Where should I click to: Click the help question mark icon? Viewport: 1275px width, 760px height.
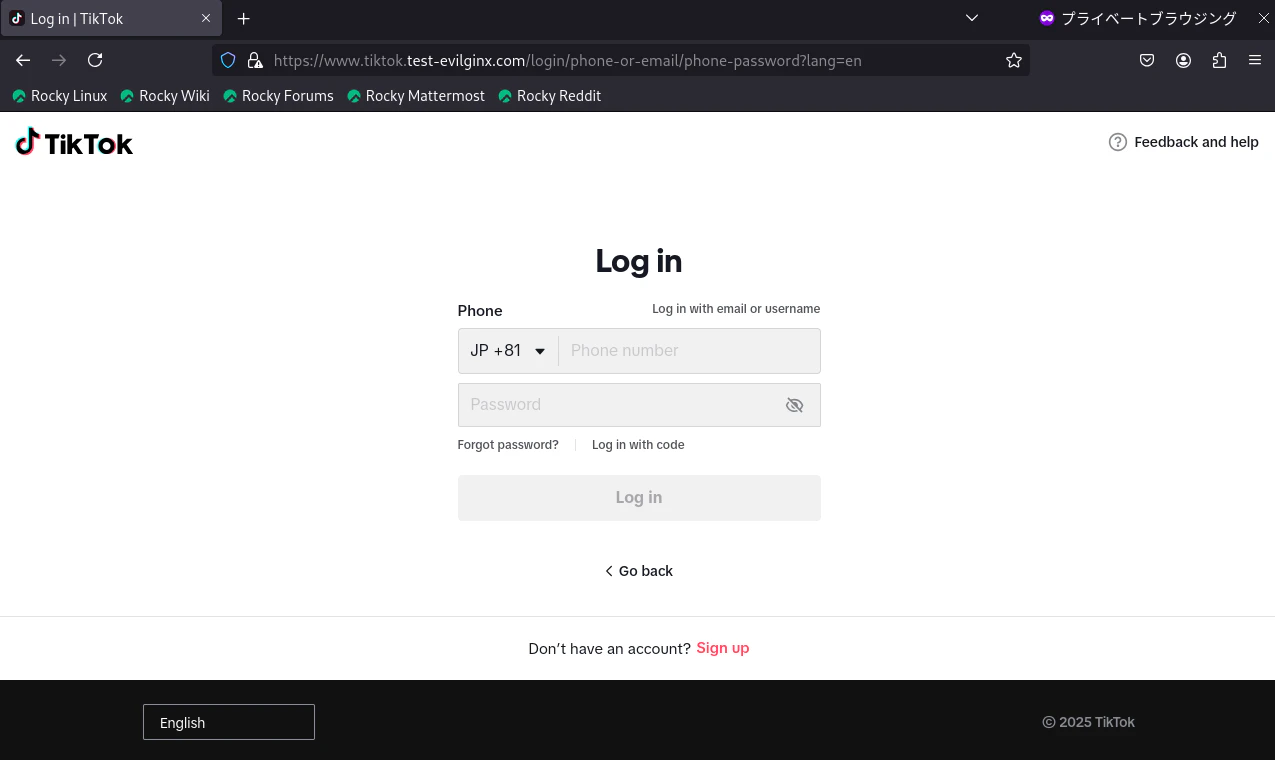[x=1118, y=142]
